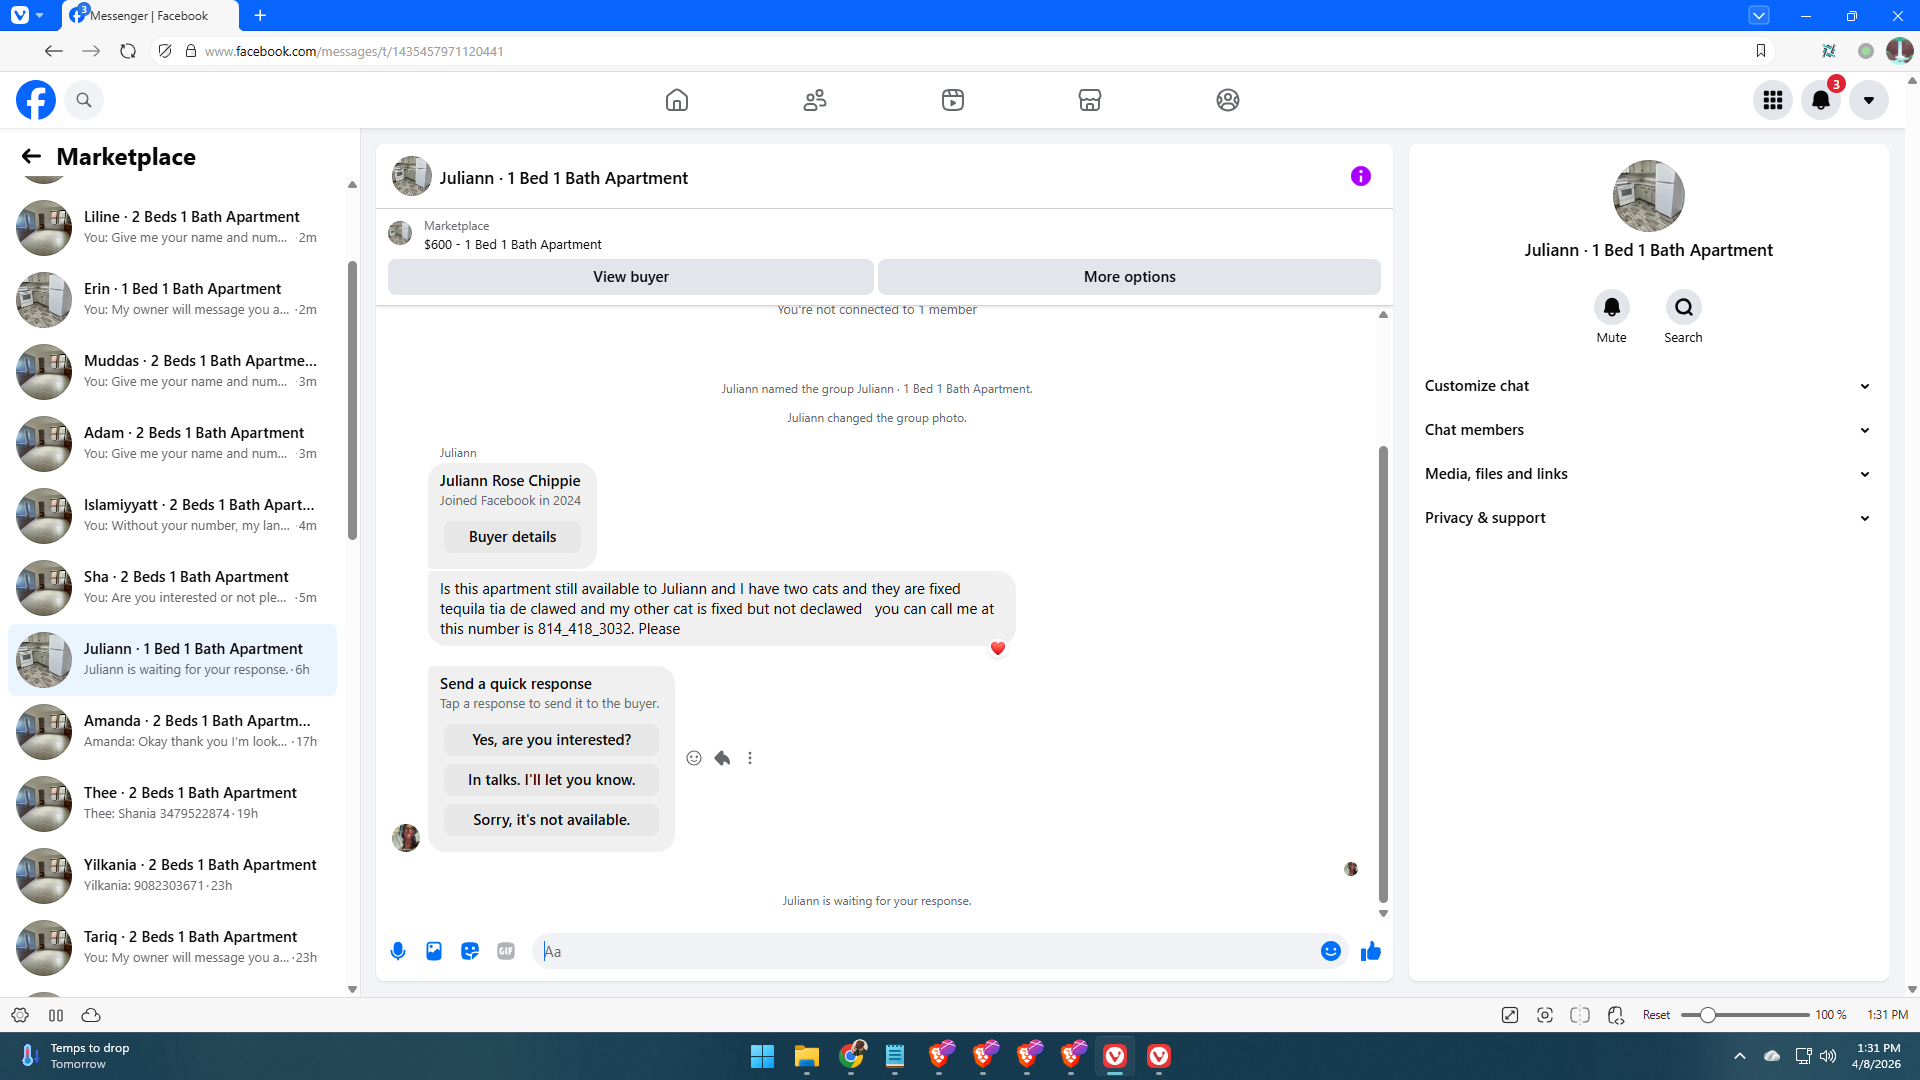Open the notifications bell
The height and width of the screenshot is (1080, 1920).
(1820, 100)
